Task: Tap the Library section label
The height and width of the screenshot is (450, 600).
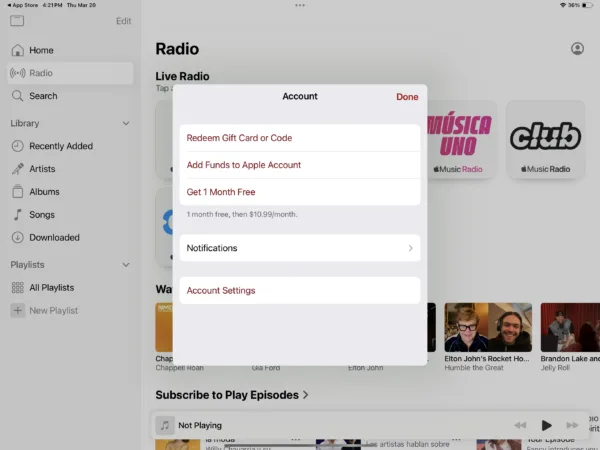Action: (x=25, y=123)
